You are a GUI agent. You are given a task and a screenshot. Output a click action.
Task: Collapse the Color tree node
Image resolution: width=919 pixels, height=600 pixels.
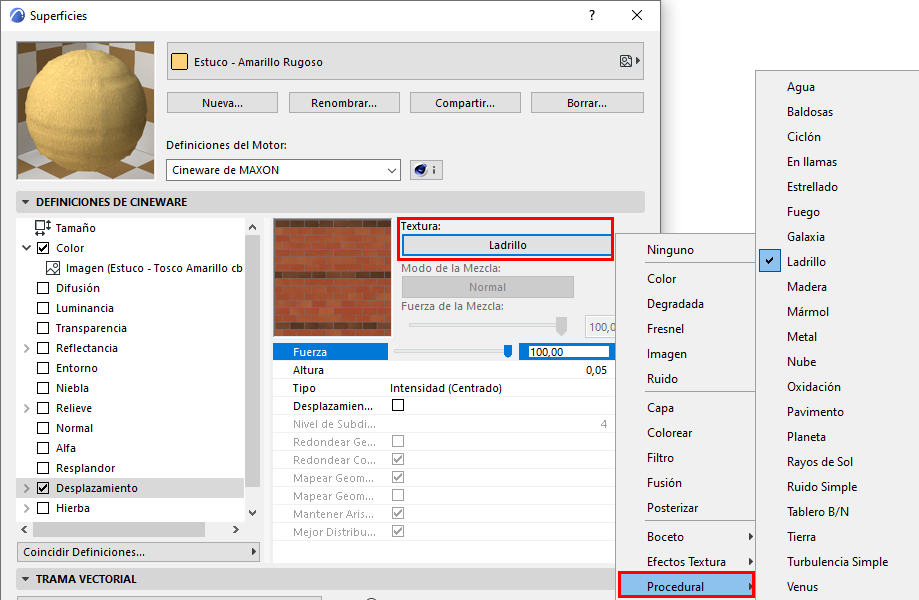[26, 248]
